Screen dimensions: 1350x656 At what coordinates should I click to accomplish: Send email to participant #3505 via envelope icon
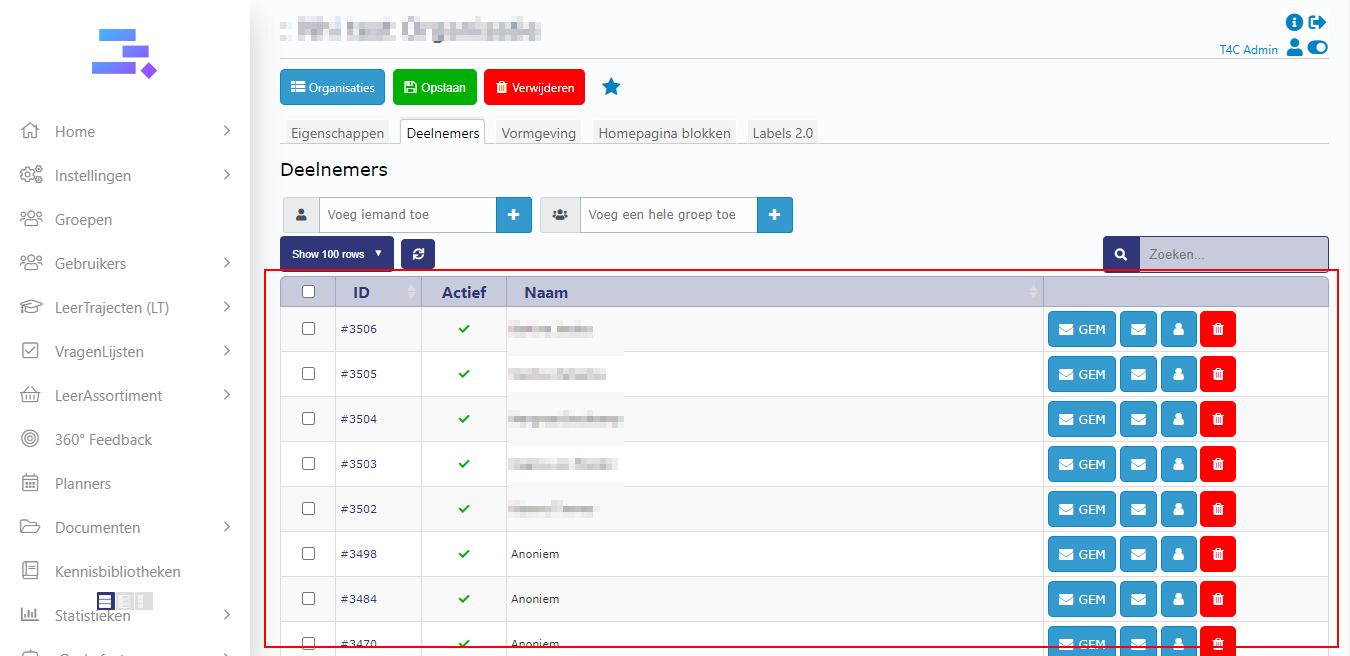click(x=1138, y=374)
